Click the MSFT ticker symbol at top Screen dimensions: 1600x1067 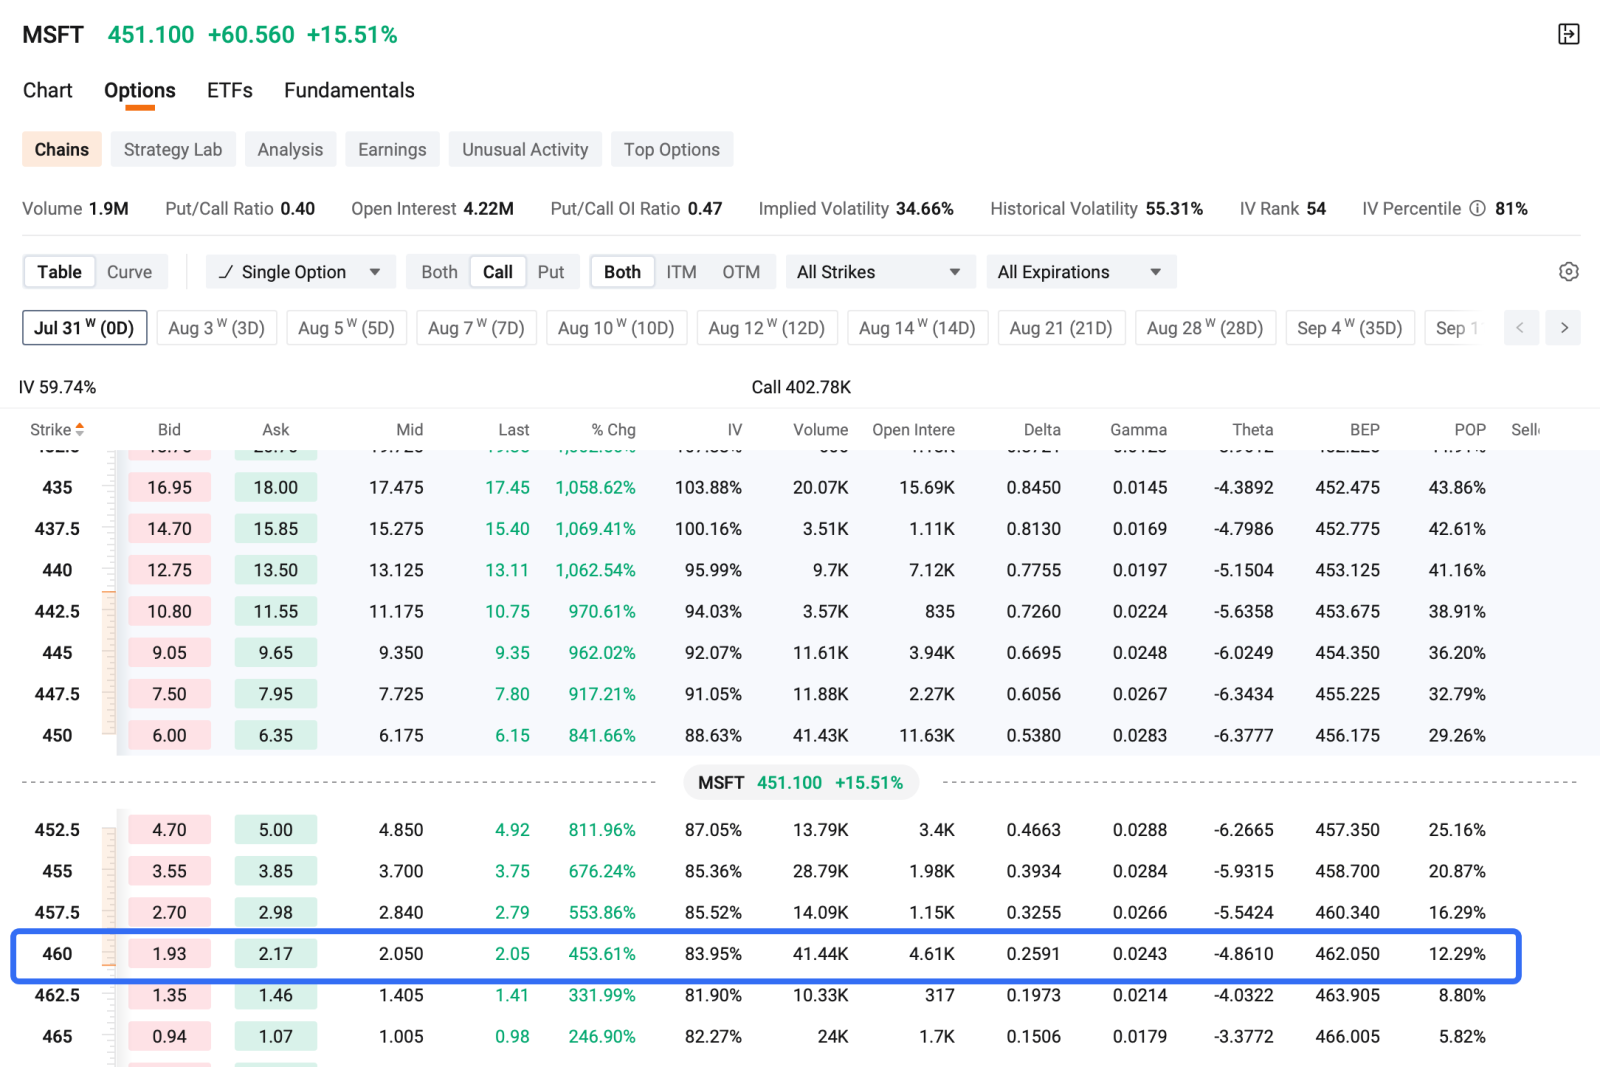pyautogui.click(x=53, y=35)
